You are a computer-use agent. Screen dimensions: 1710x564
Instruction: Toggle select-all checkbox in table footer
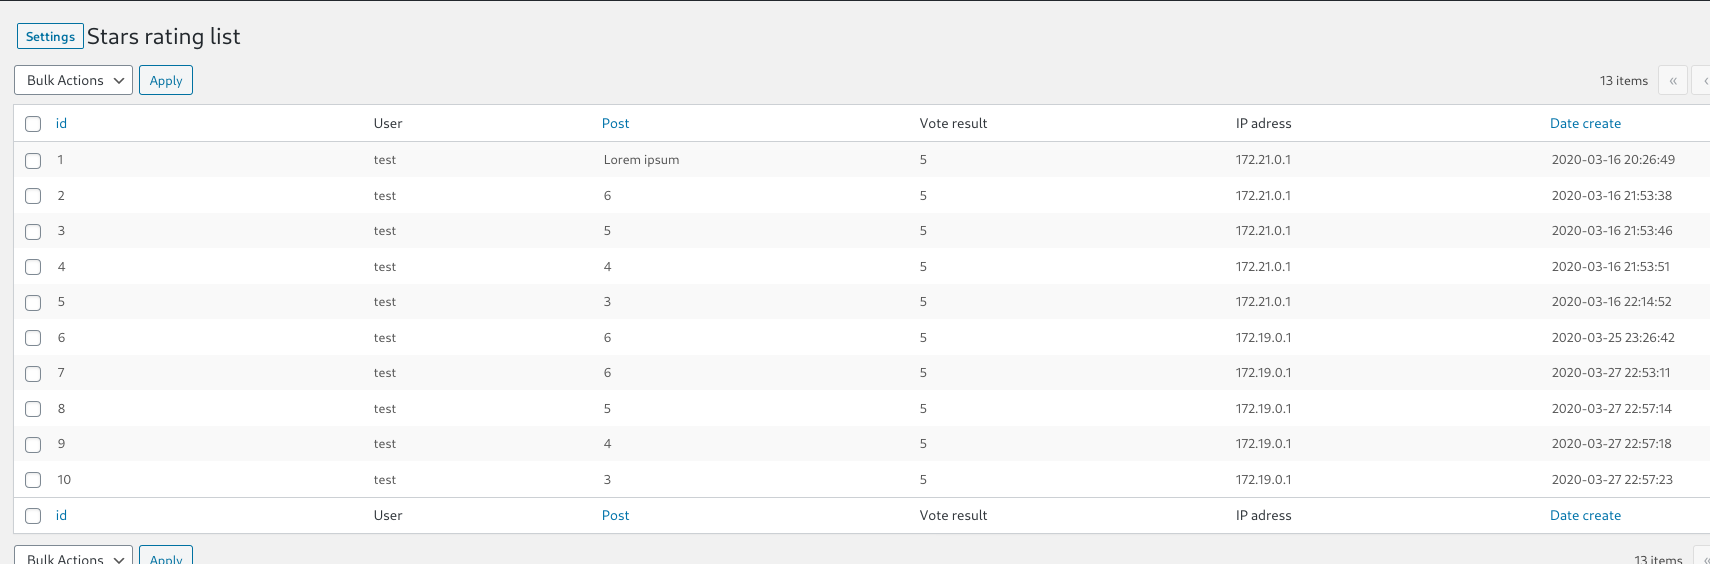tap(33, 516)
